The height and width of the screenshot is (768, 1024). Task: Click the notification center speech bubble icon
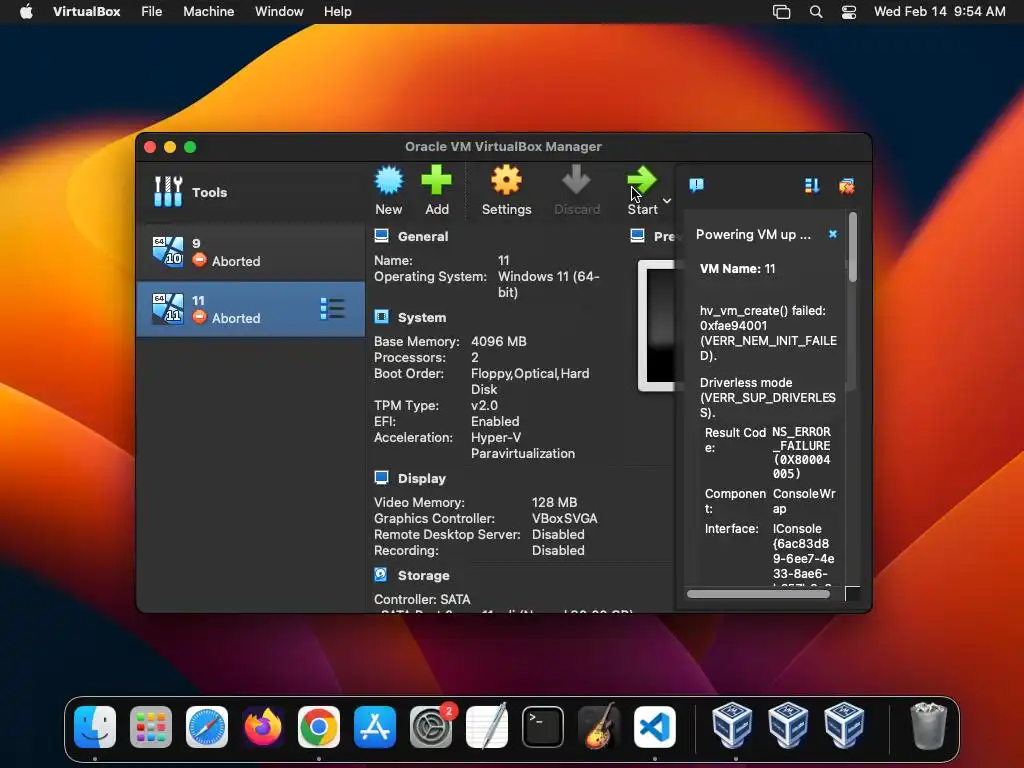[696, 185]
